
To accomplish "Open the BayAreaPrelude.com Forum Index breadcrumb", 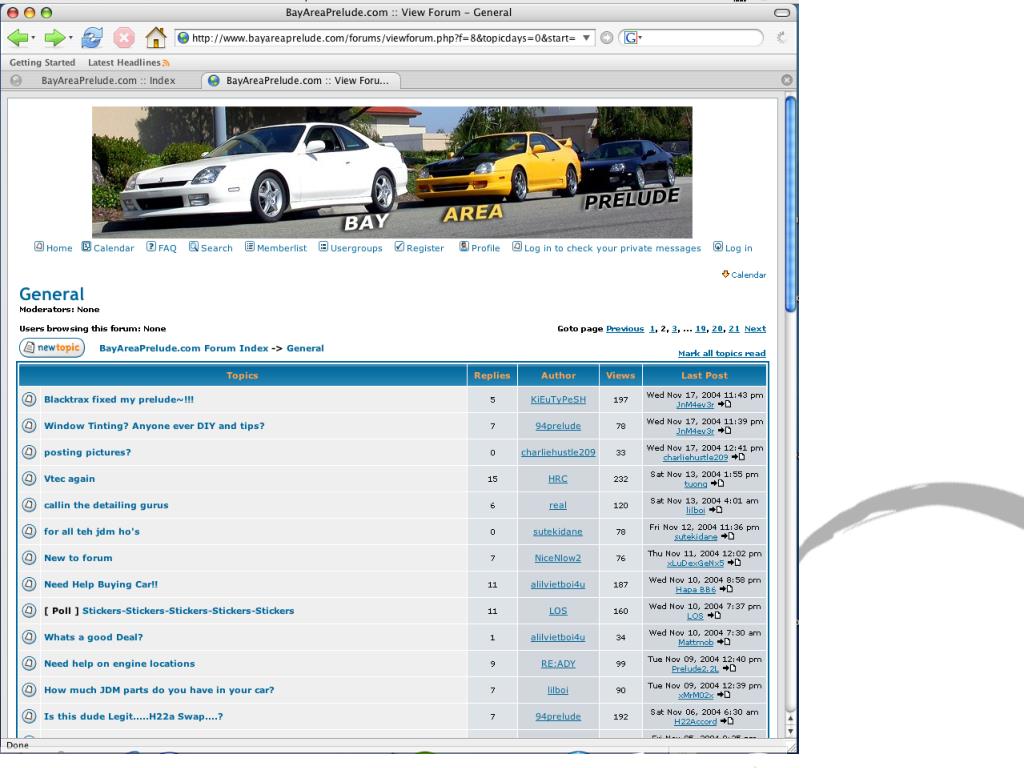I will point(184,348).
